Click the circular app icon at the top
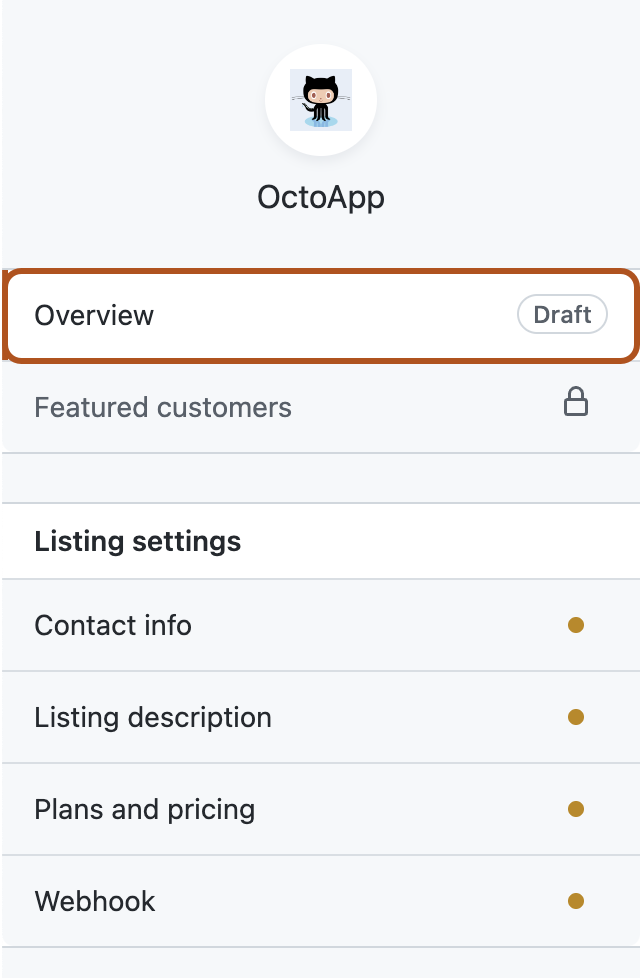 321,100
